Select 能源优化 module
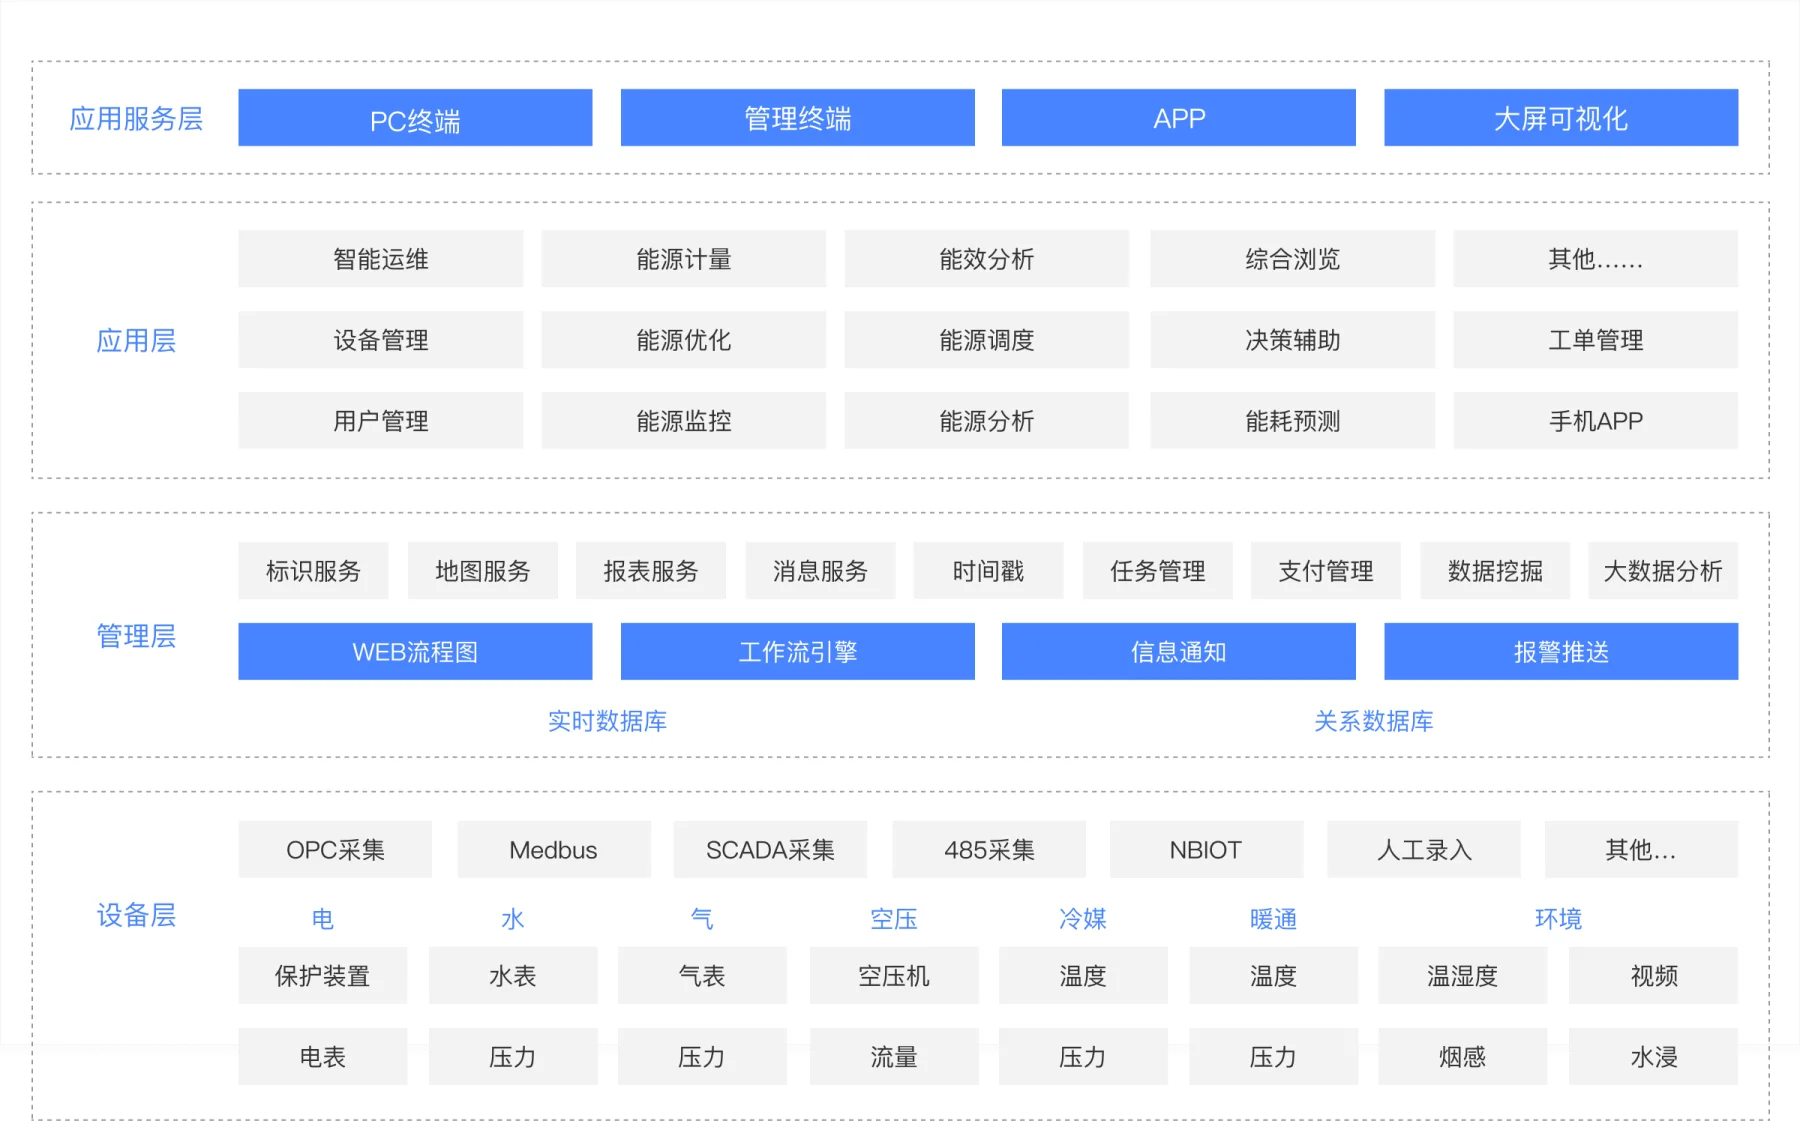Screen dimensions: 1800x1121 (684, 340)
